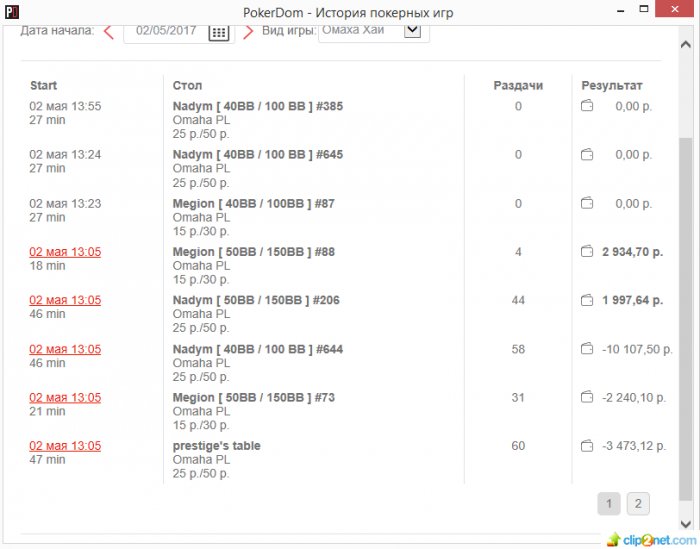Close the PokerDom history window

tap(675, 8)
